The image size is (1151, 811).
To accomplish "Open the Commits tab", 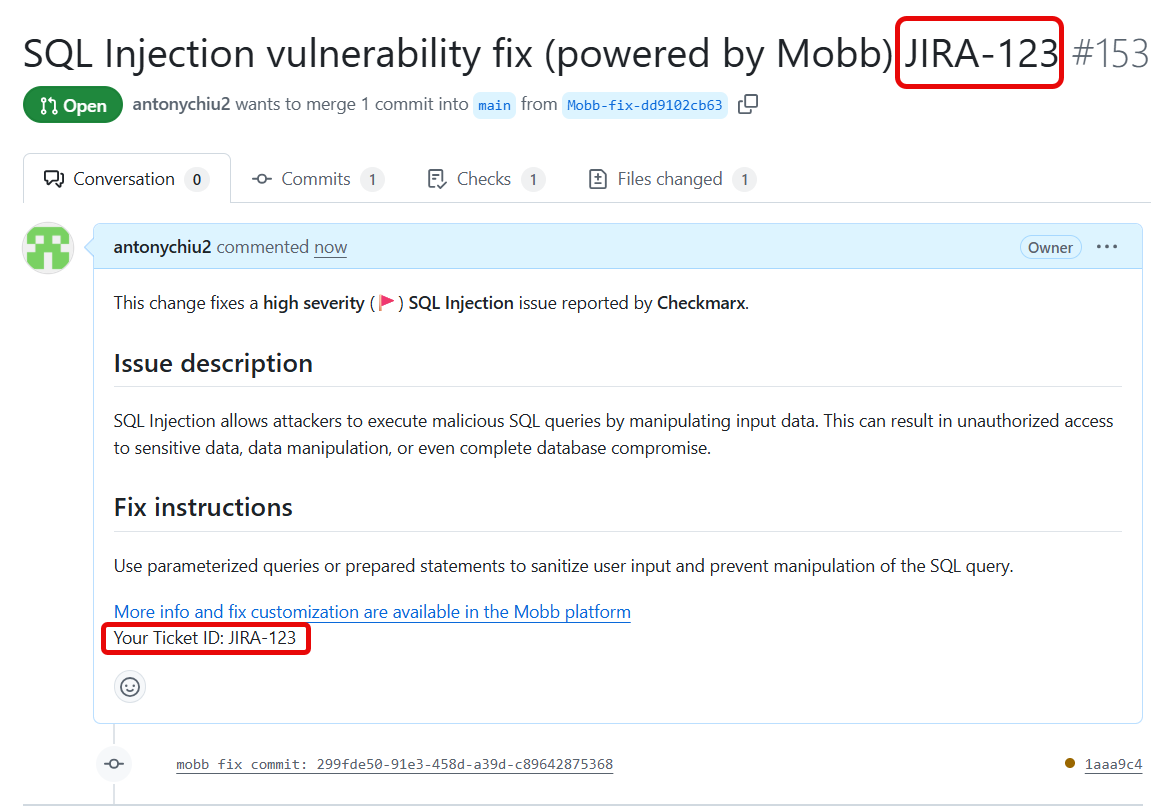I will (316, 179).
